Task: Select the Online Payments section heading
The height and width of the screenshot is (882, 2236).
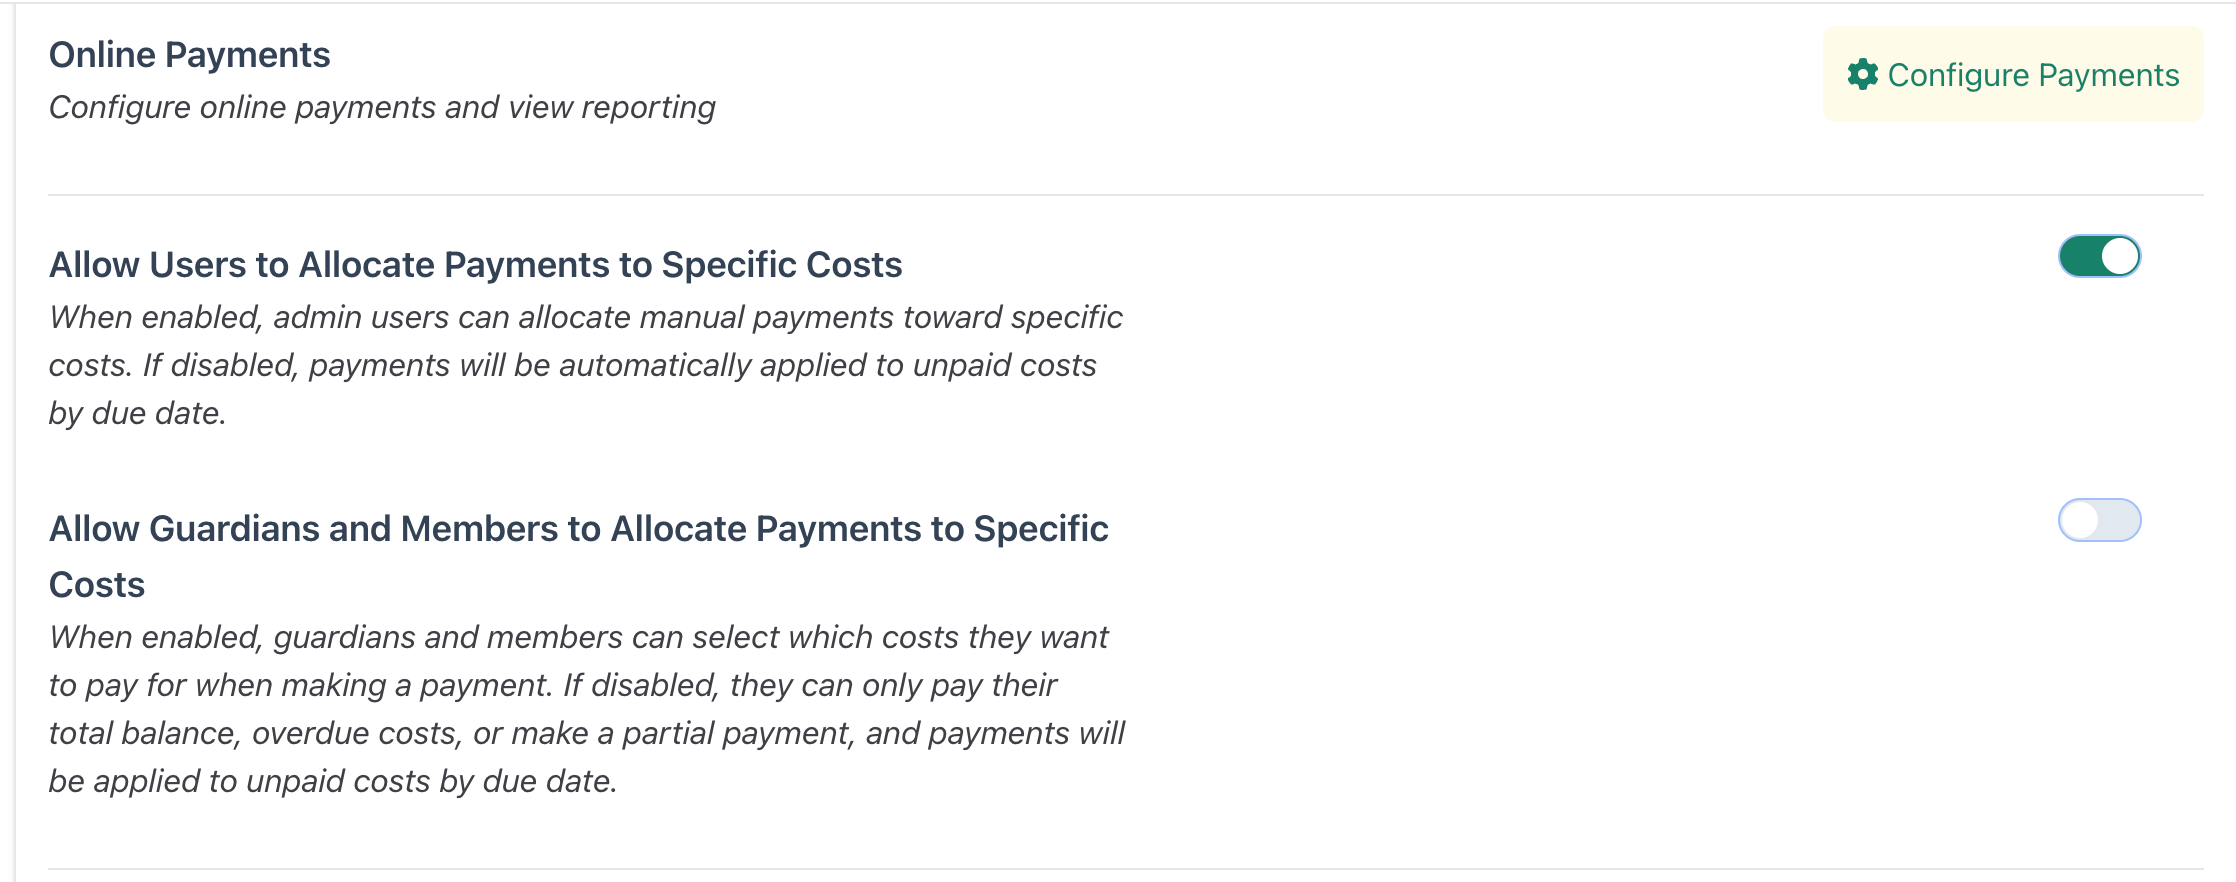Action: tap(189, 54)
